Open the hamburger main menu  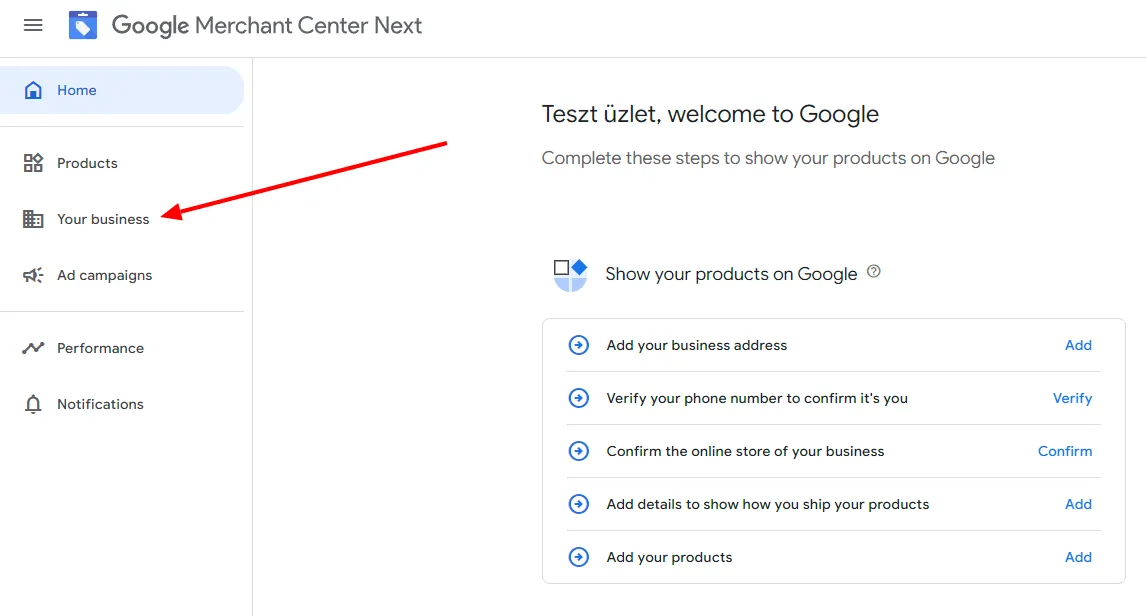33,26
